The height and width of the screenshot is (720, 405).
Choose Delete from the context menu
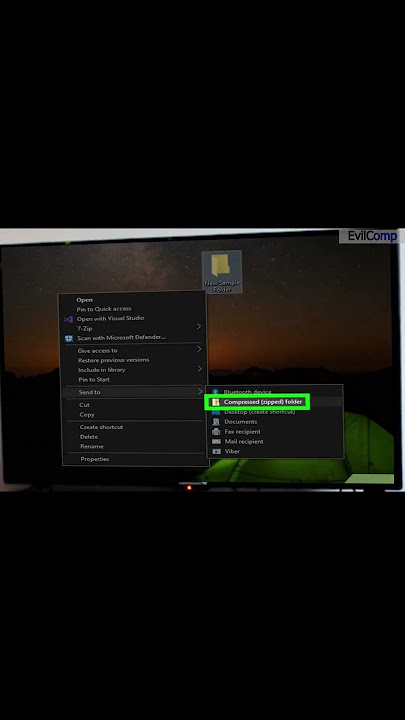point(89,437)
